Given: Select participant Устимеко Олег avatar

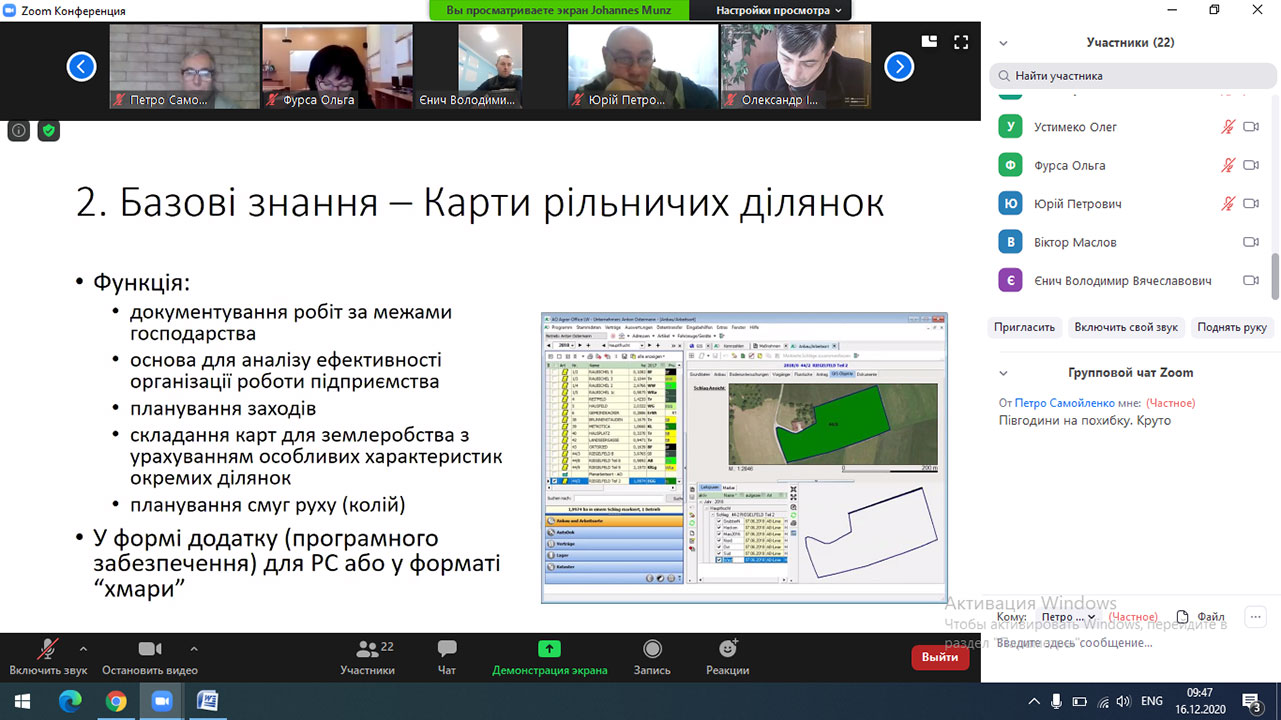Looking at the screenshot, I should [1010, 127].
